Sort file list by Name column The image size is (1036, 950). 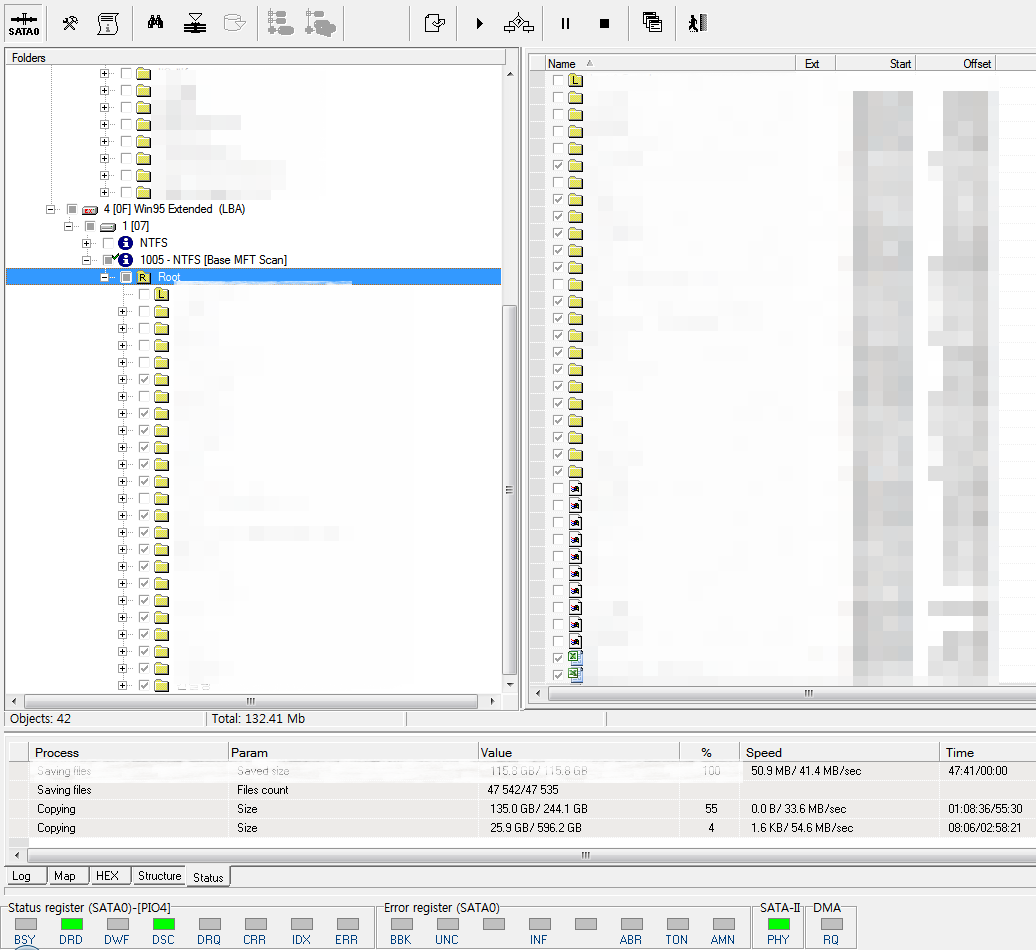coord(670,64)
